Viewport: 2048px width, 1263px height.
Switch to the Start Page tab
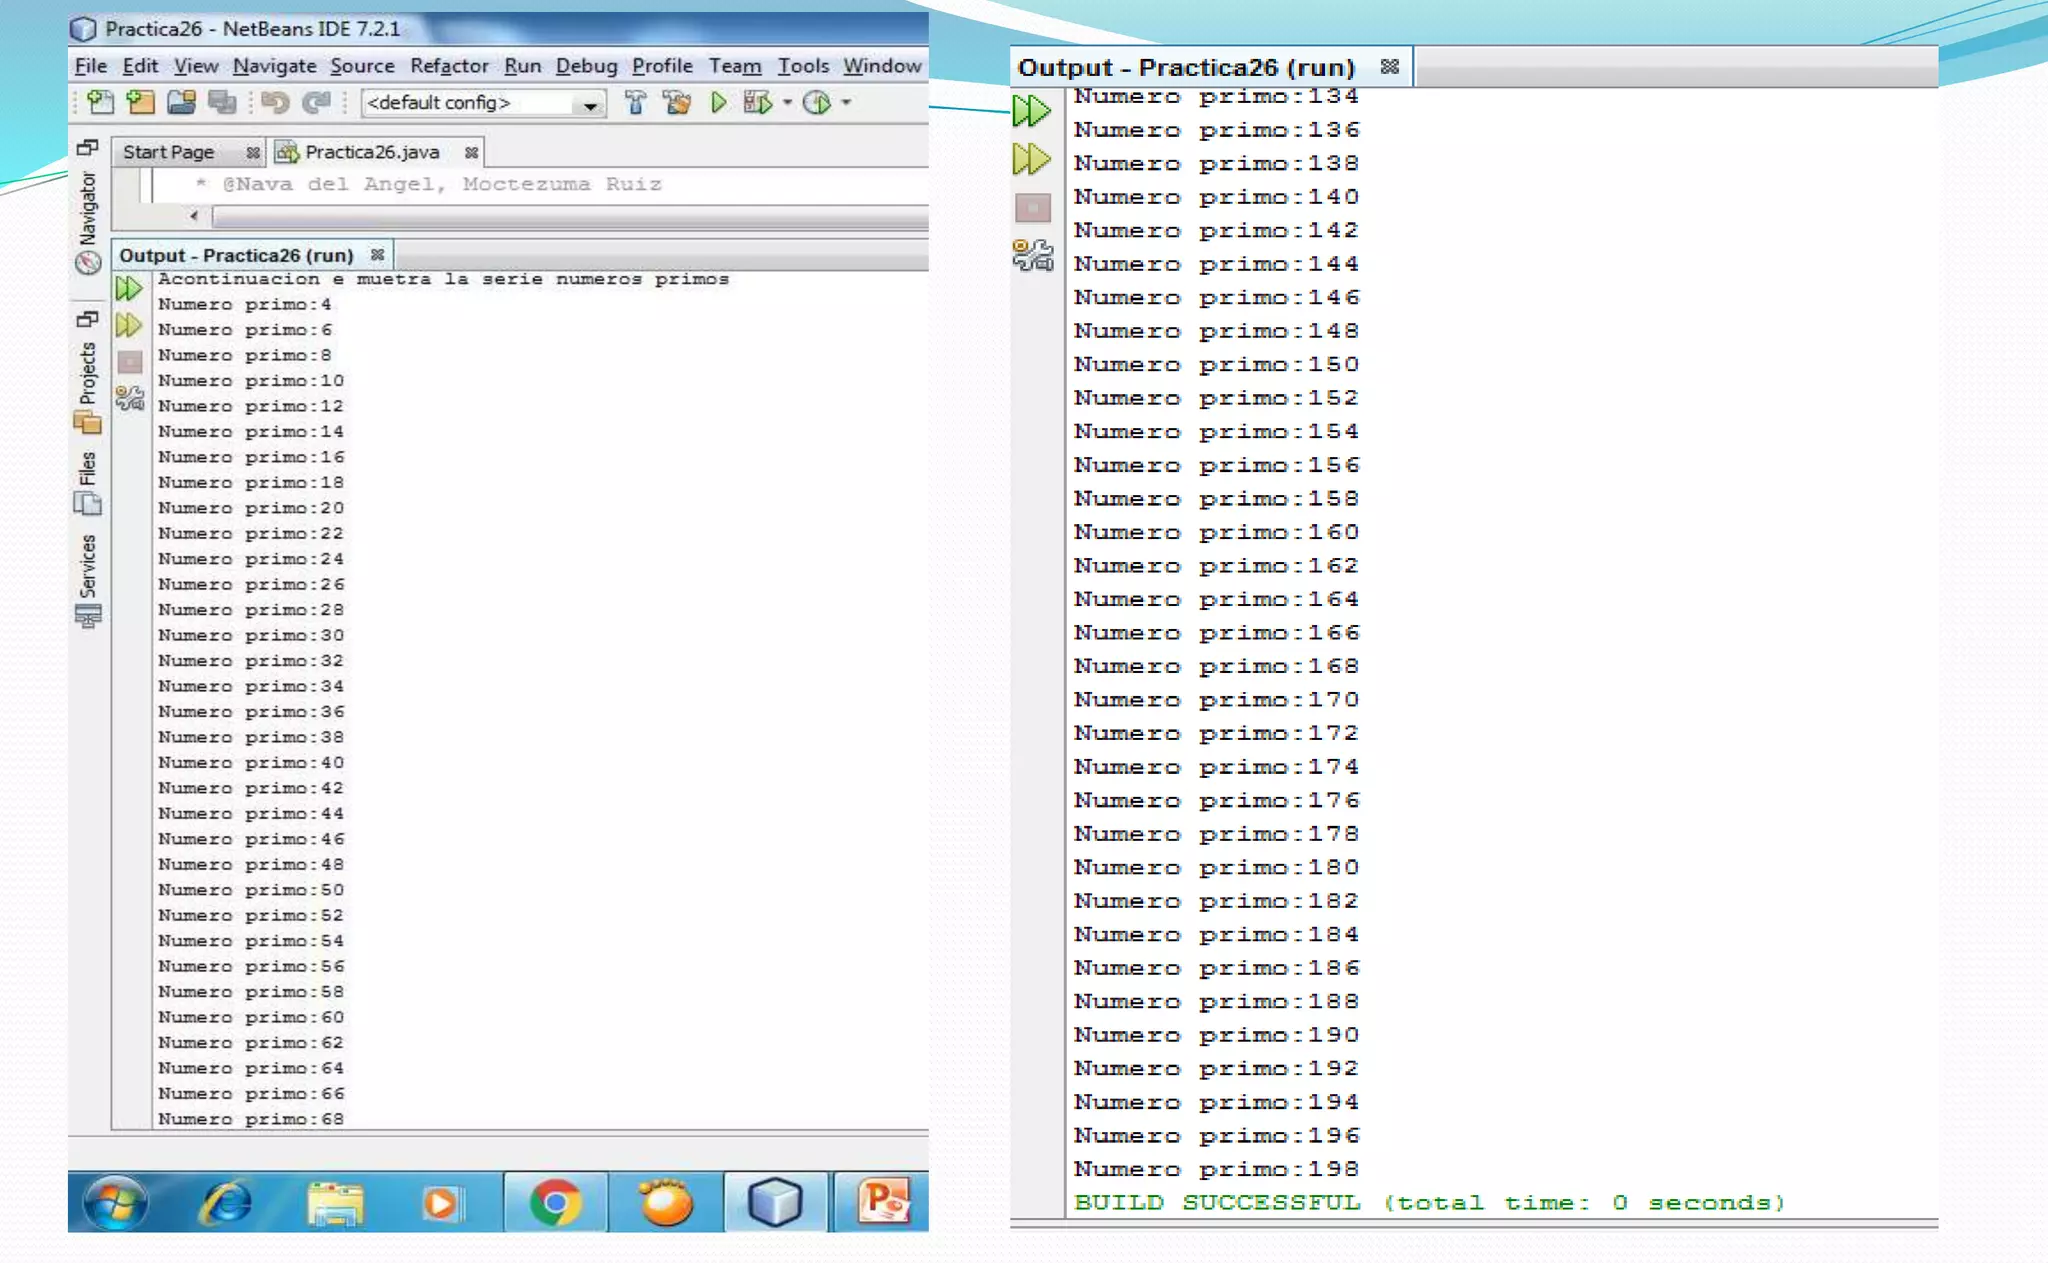[169, 152]
